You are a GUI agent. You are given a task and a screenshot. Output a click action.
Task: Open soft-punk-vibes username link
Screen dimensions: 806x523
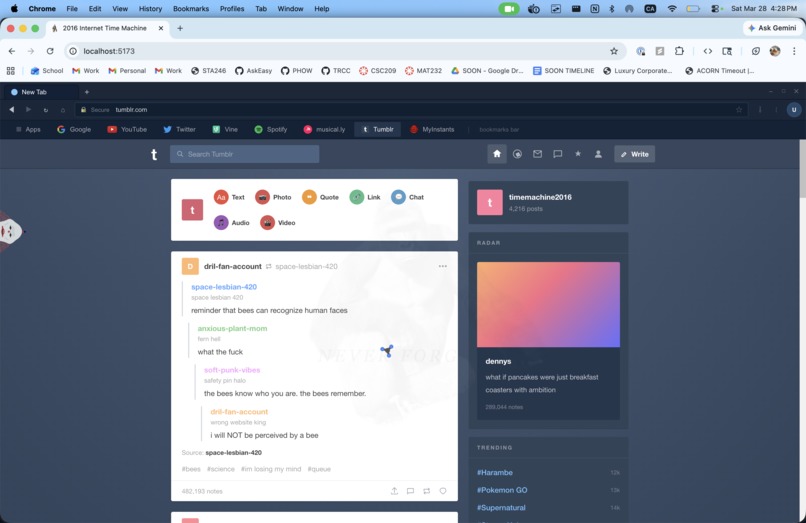232,370
